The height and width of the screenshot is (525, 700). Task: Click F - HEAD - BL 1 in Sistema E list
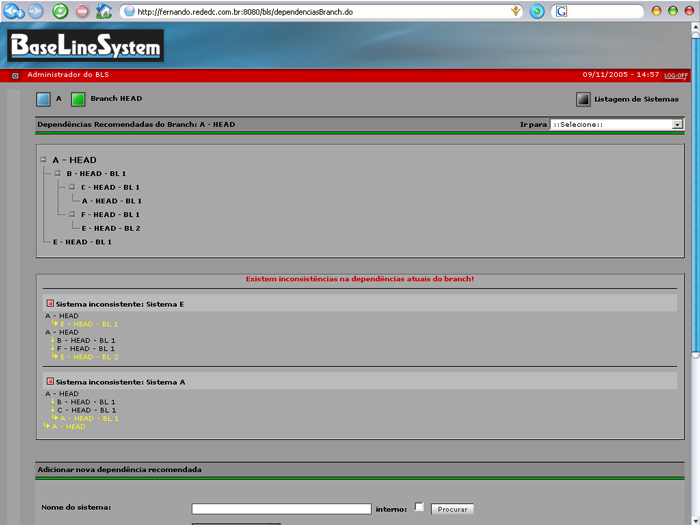[86, 348]
